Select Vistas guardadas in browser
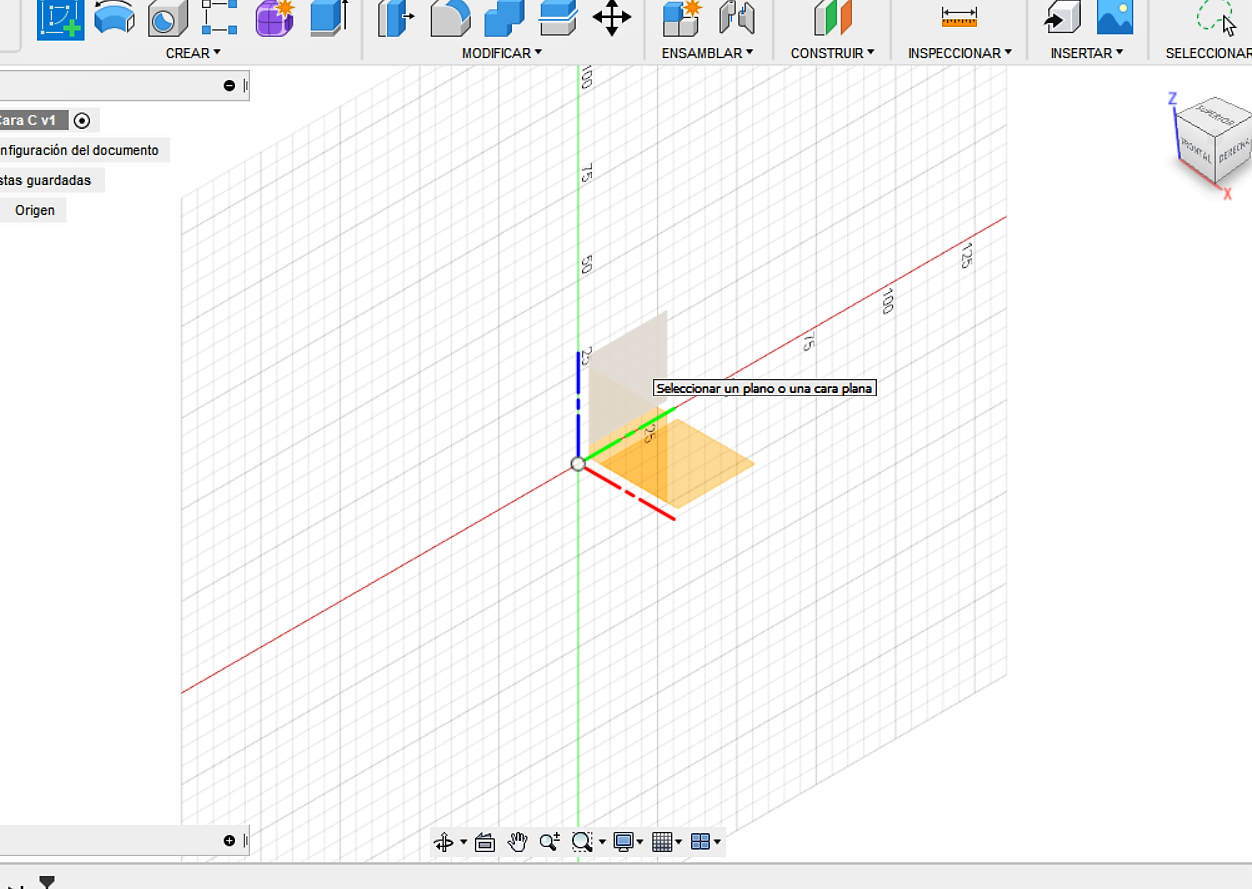This screenshot has height=889, width=1252. [47, 180]
